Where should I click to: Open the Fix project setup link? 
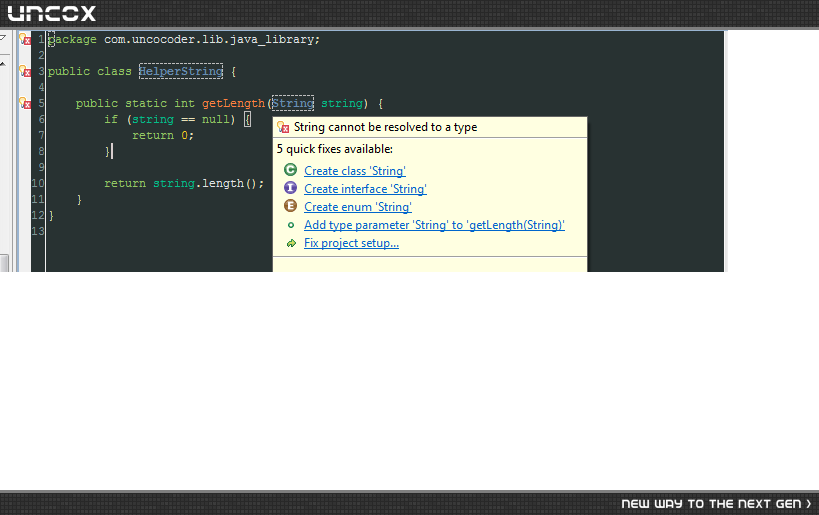pyautogui.click(x=351, y=243)
